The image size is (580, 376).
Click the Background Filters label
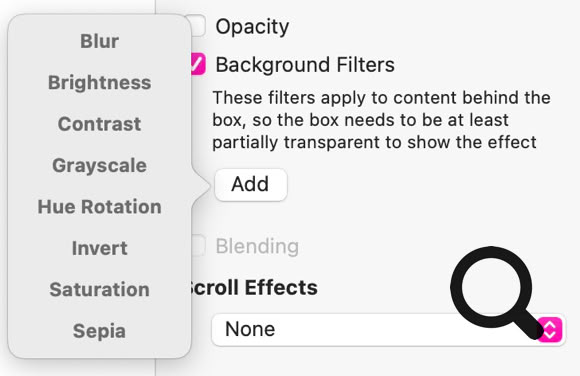305,65
